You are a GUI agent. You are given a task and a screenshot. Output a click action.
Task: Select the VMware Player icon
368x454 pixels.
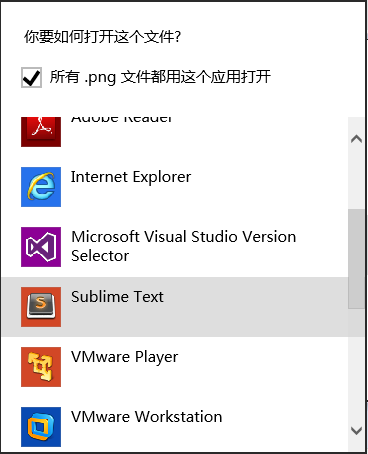coord(41,367)
